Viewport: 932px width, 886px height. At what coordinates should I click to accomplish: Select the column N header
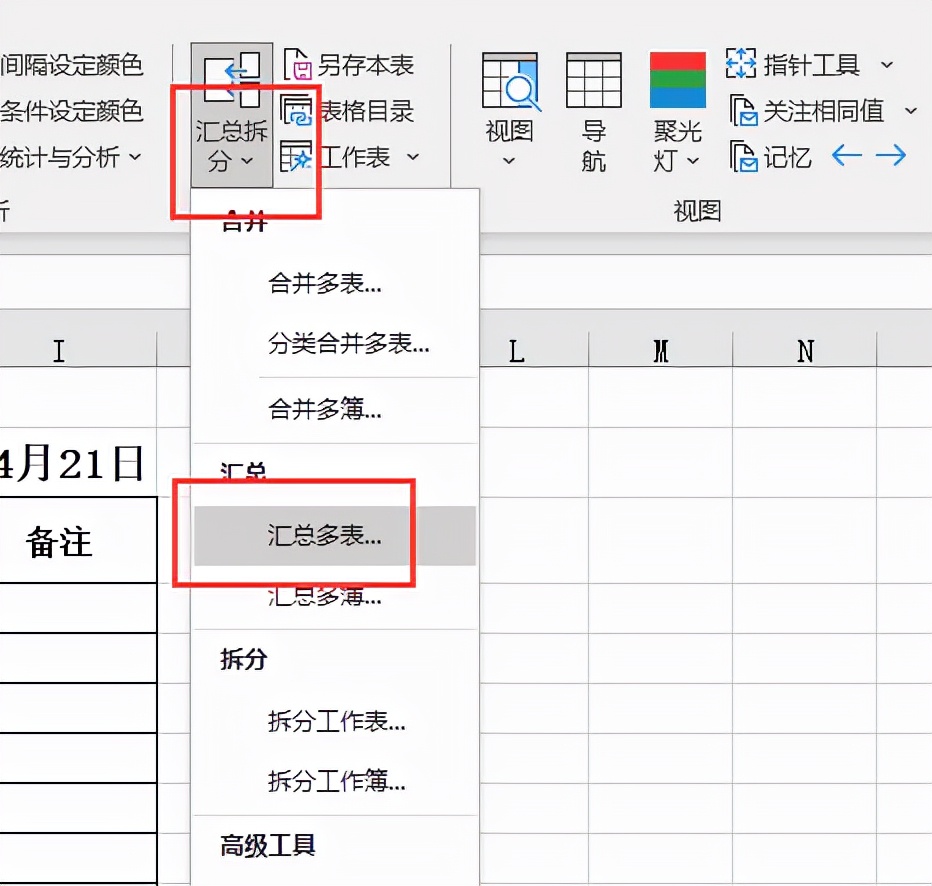pyautogui.click(x=805, y=351)
